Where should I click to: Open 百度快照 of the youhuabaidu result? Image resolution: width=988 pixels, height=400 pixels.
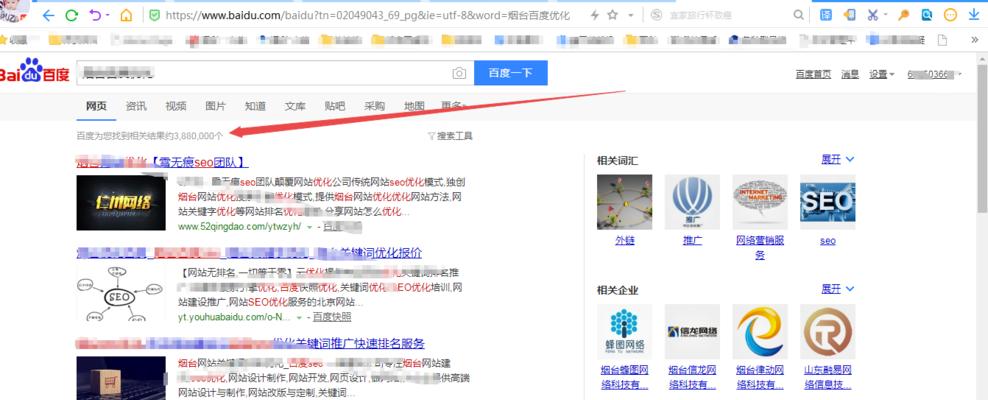pyautogui.click(x=332, y=317)
